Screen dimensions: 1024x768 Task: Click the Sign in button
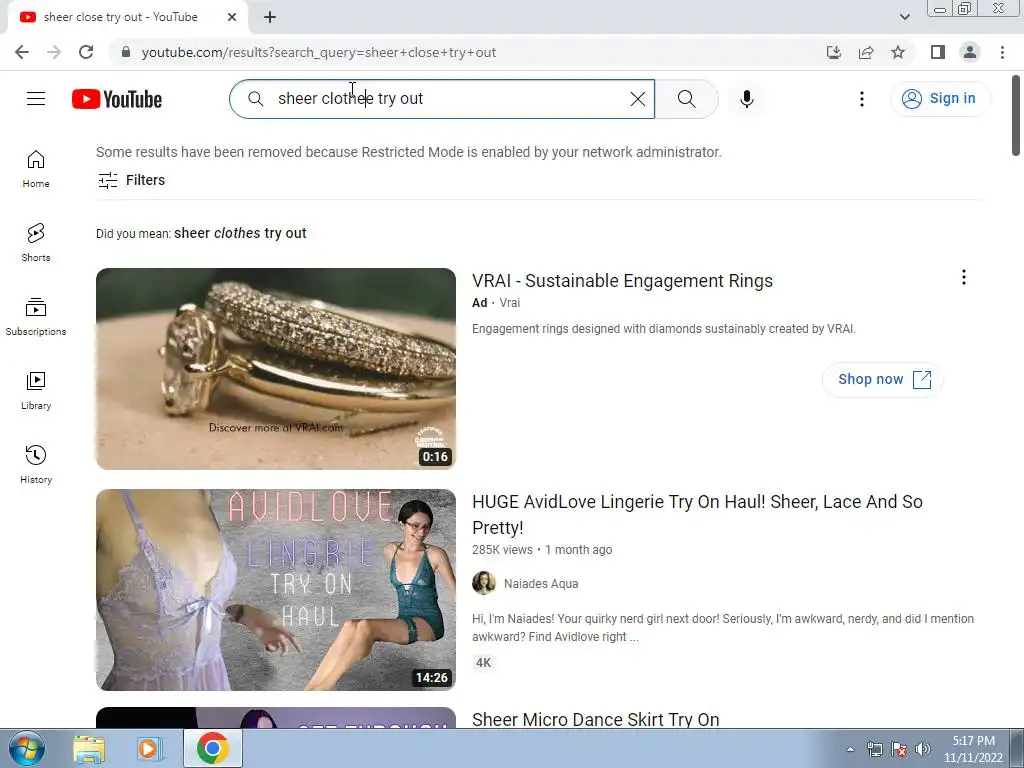940,99
